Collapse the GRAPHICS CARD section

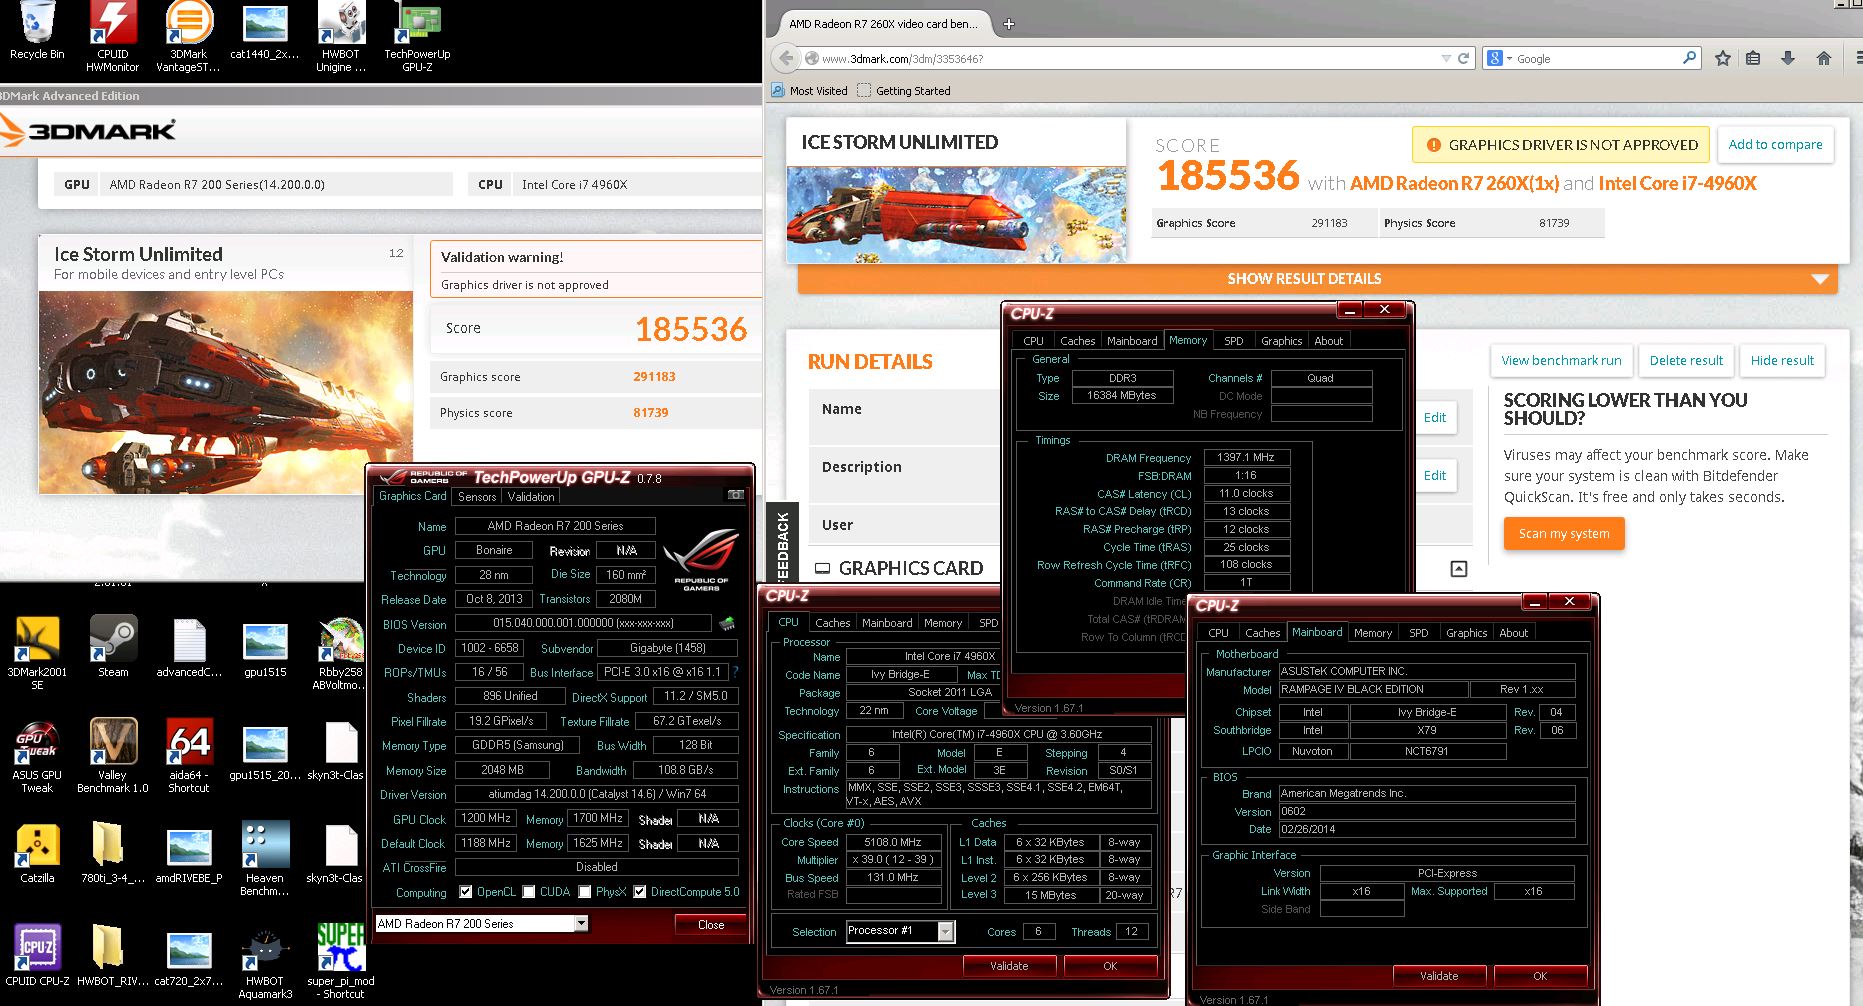(1459, 569)
